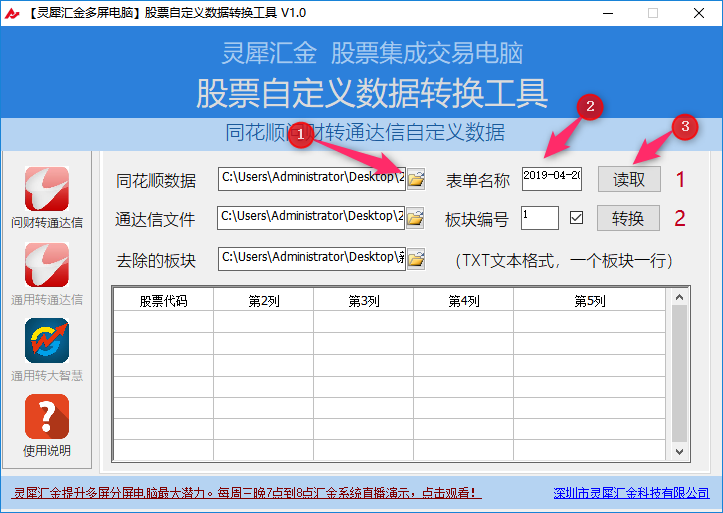Select the 第4列 column header
The image size is (723, 513).
(464, 301)
